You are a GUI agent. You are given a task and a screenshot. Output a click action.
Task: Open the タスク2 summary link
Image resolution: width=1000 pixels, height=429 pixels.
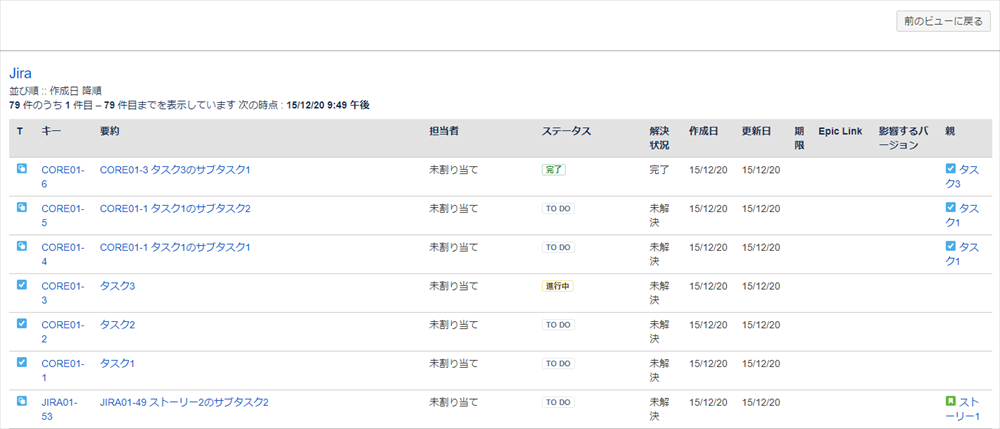(117, 324)
